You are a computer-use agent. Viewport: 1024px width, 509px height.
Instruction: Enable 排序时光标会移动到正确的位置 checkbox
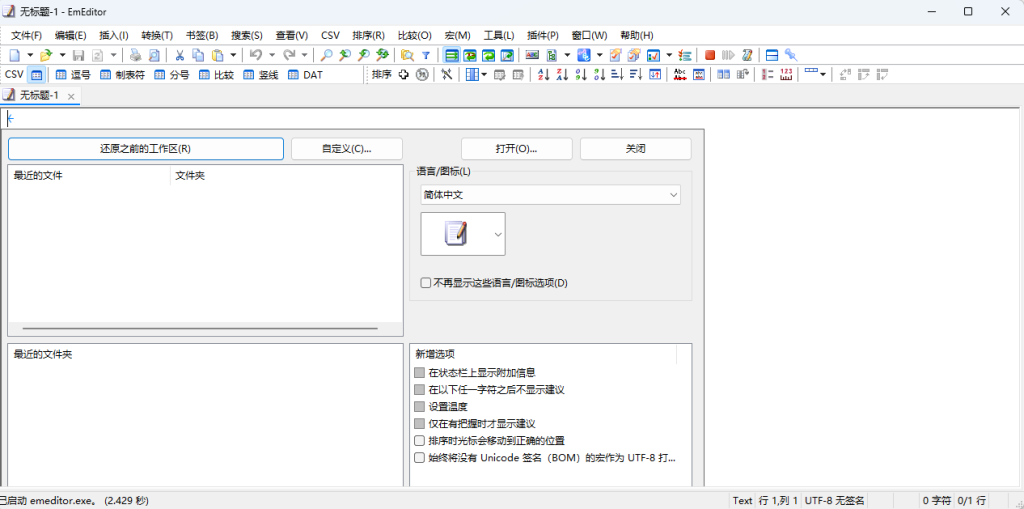click(419, 440)
